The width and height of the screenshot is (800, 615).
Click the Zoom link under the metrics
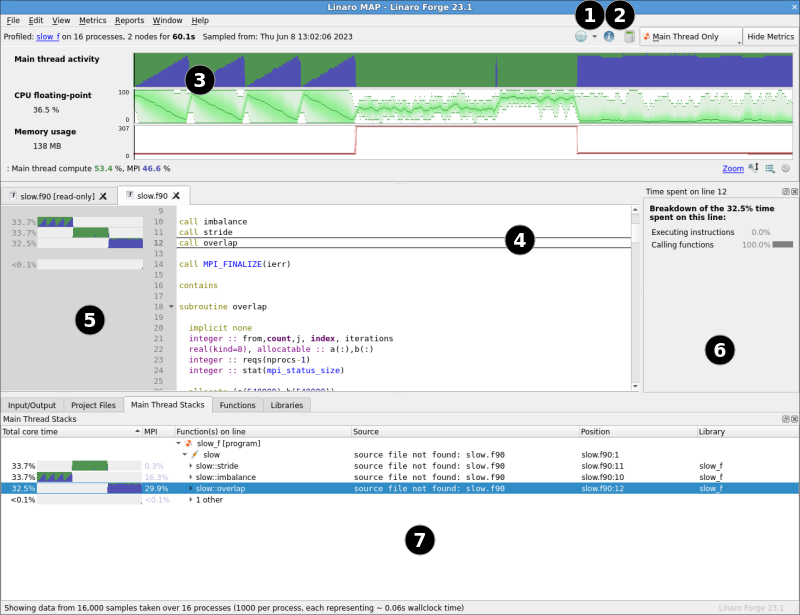pos(733,168)
